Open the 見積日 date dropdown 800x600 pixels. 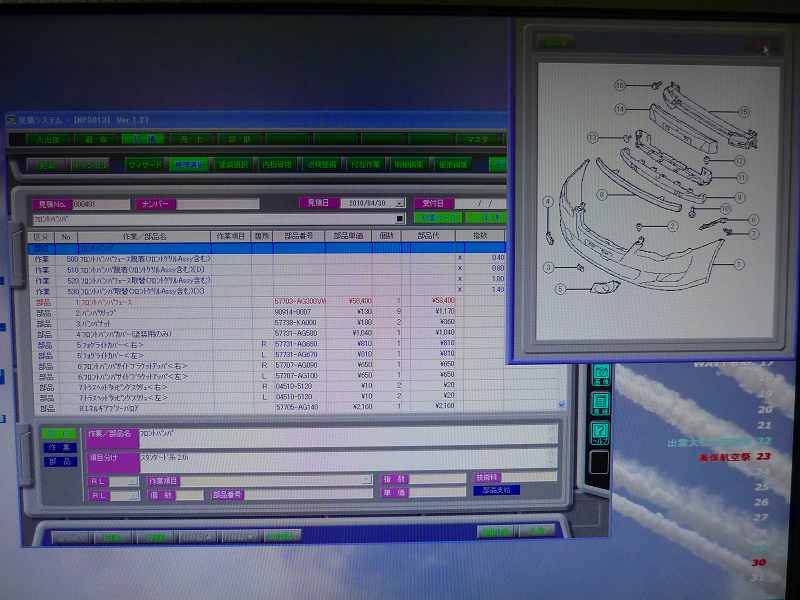coord(400,203)
